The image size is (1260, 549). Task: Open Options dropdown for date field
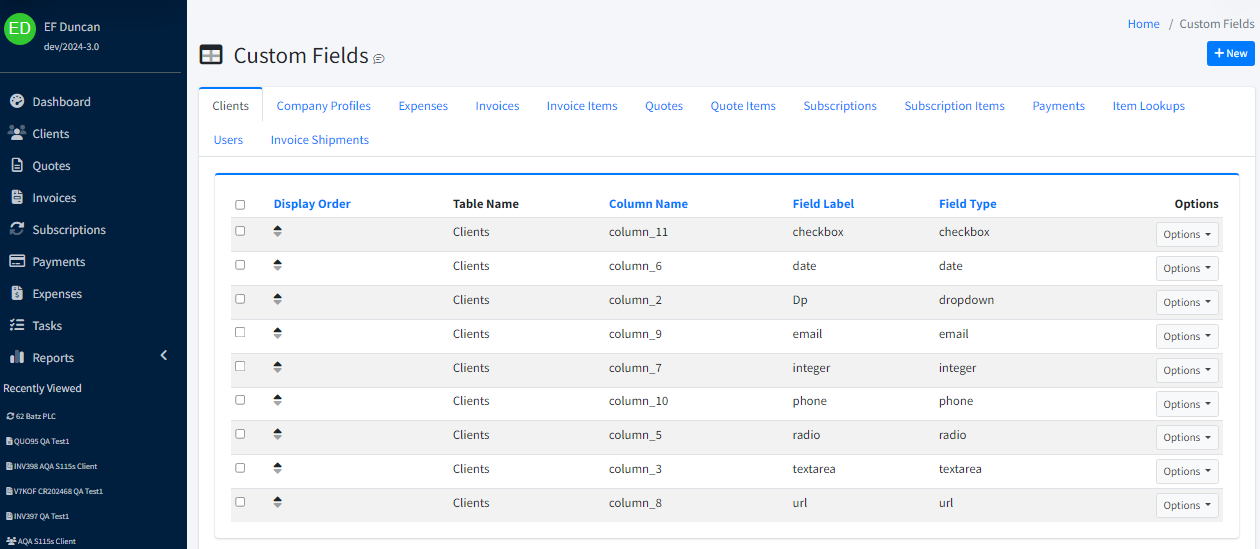(1187, 268)
